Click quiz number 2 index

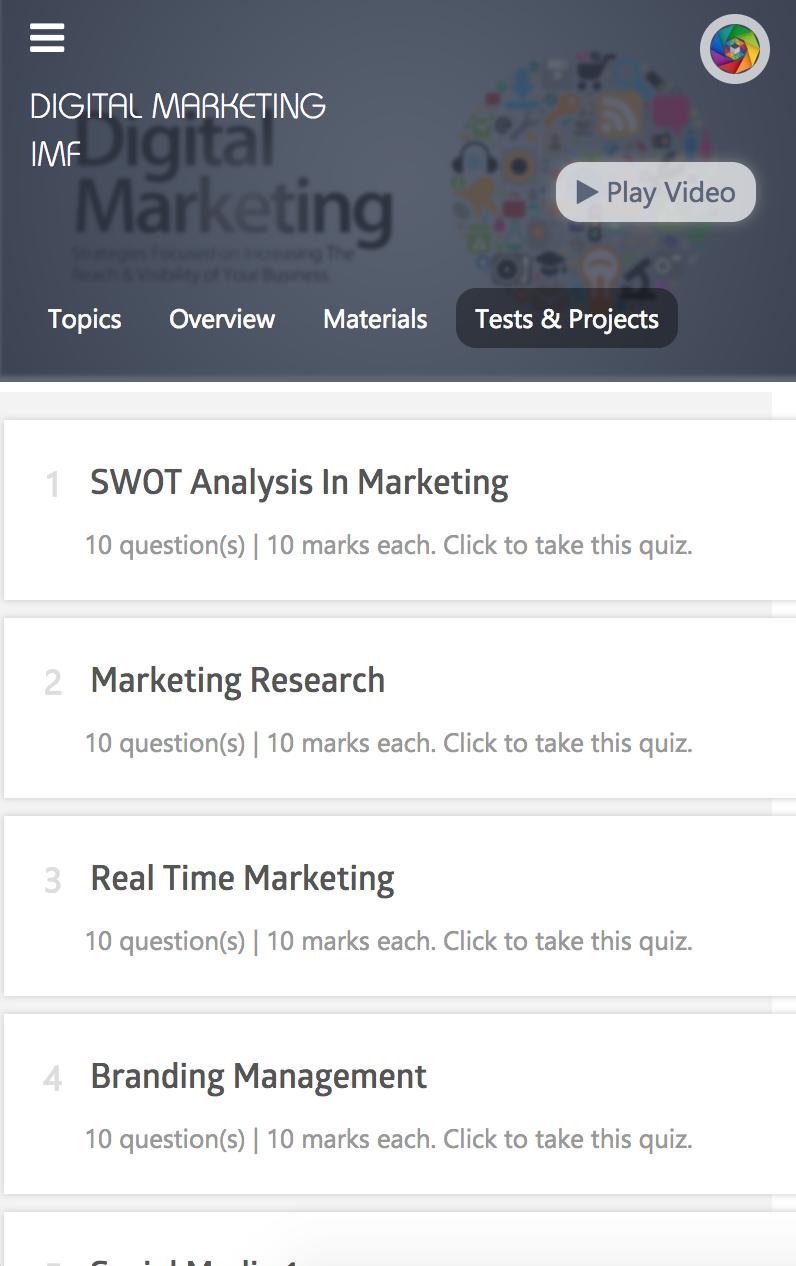coord(53,684)
